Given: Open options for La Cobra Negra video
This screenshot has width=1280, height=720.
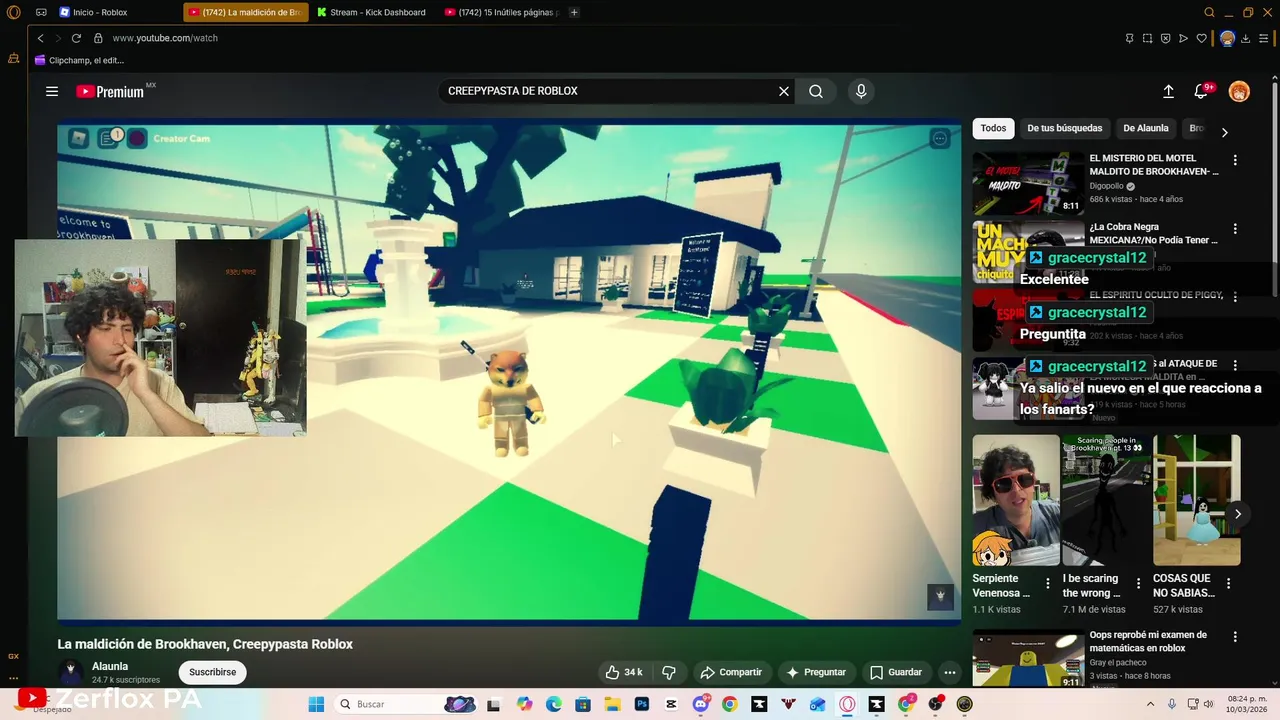Looking at the screenshot, I should coord(1235,229).
